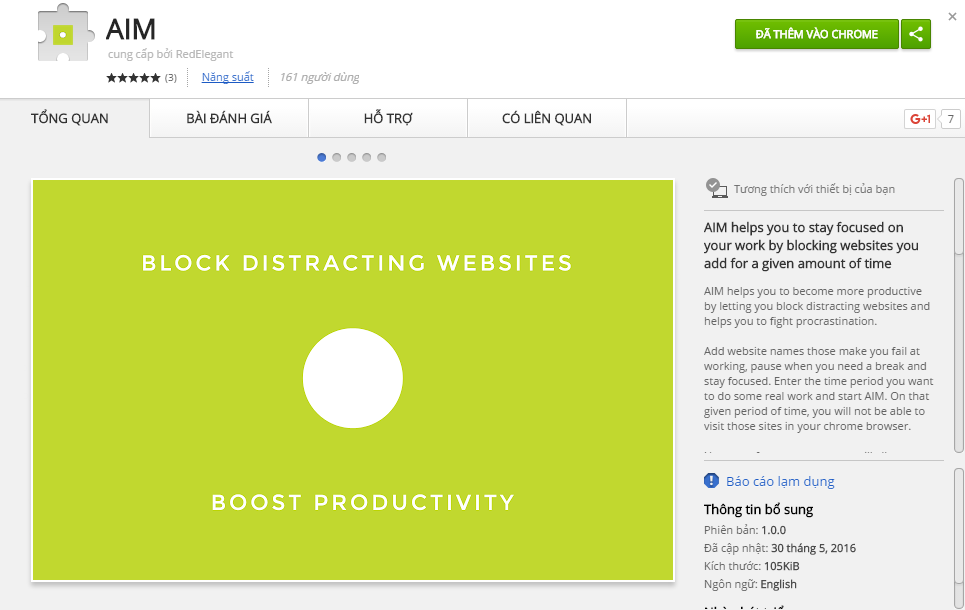Select the third carousel dot
Screen dimensions: 965x610
[351, 158]
